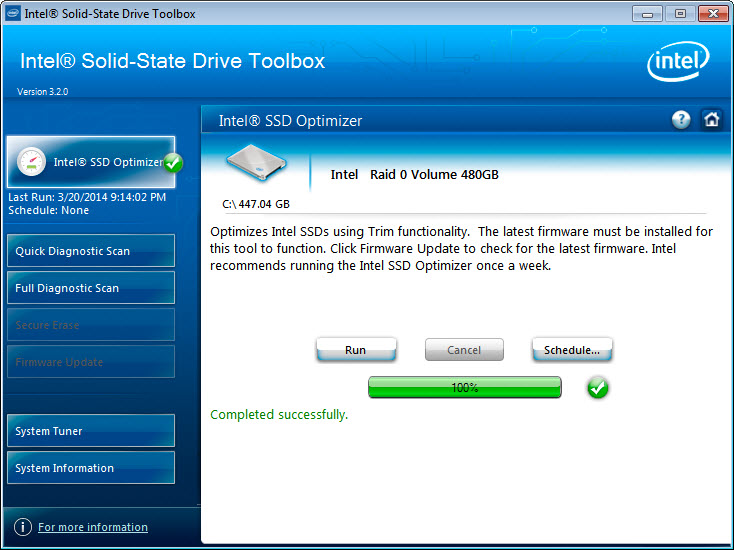
Task: Click the optimizer gauge dial icon
Action: [31, 162]
